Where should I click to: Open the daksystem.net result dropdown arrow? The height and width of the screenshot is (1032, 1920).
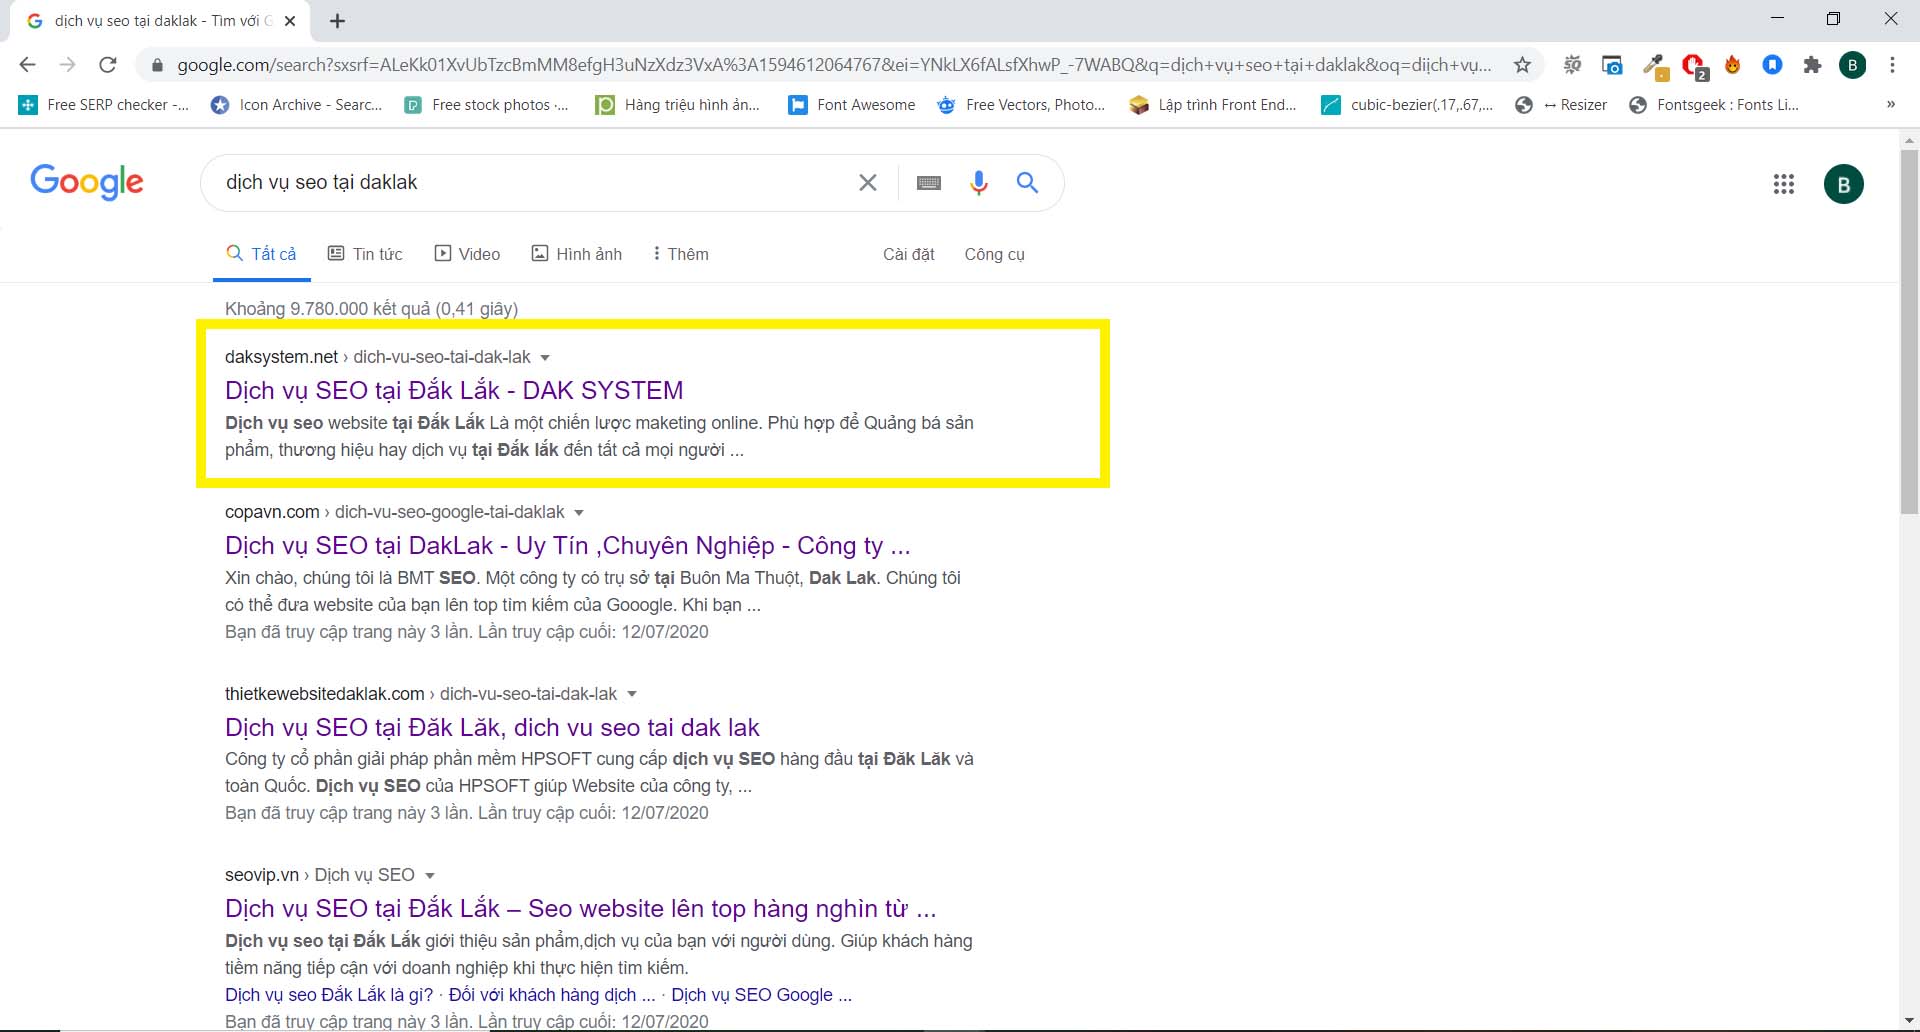(x=545, y=358)
